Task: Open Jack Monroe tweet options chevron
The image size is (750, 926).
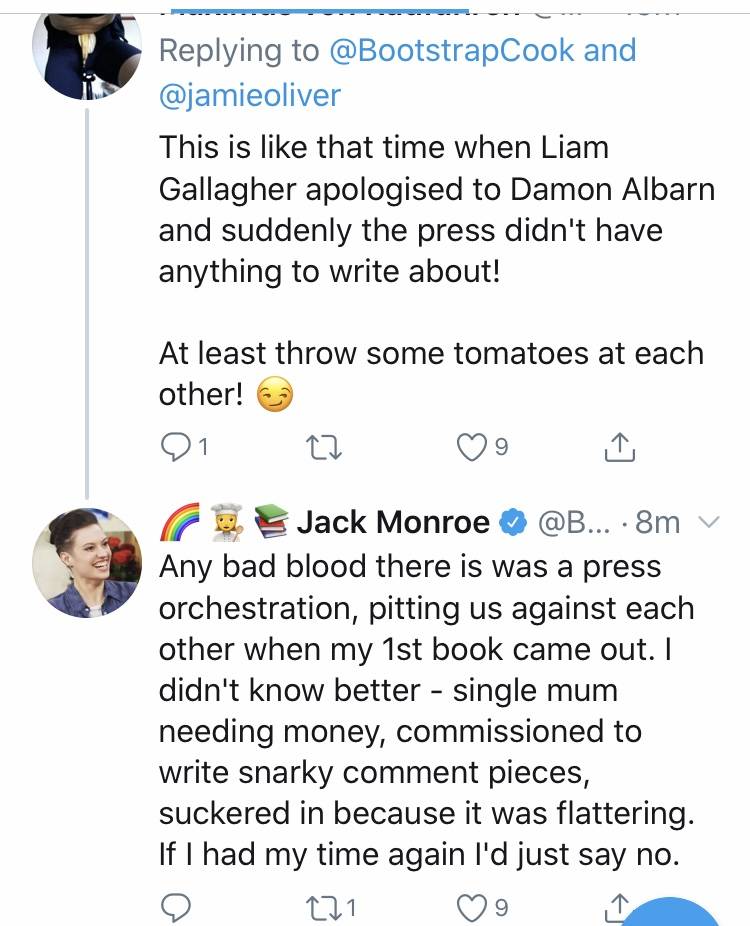Action: coord(709,522)
